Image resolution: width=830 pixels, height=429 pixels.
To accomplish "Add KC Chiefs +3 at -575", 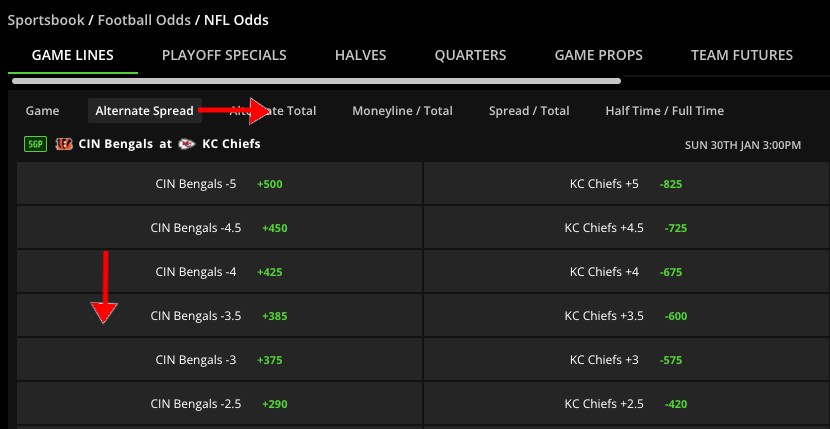I will pyautogui.click(x=627, y=360).
